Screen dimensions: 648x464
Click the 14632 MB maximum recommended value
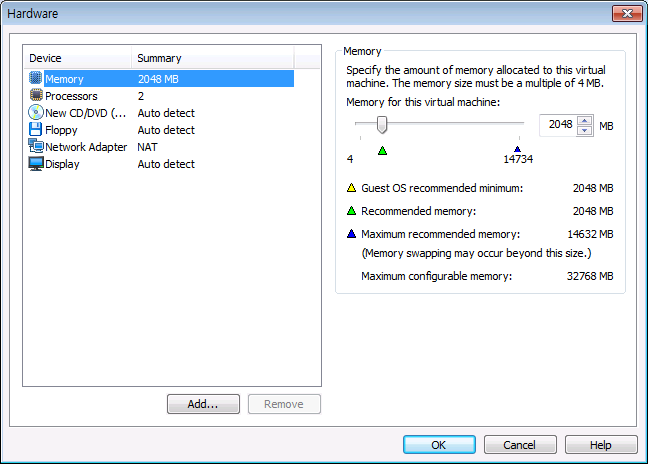tap(590, 234)
